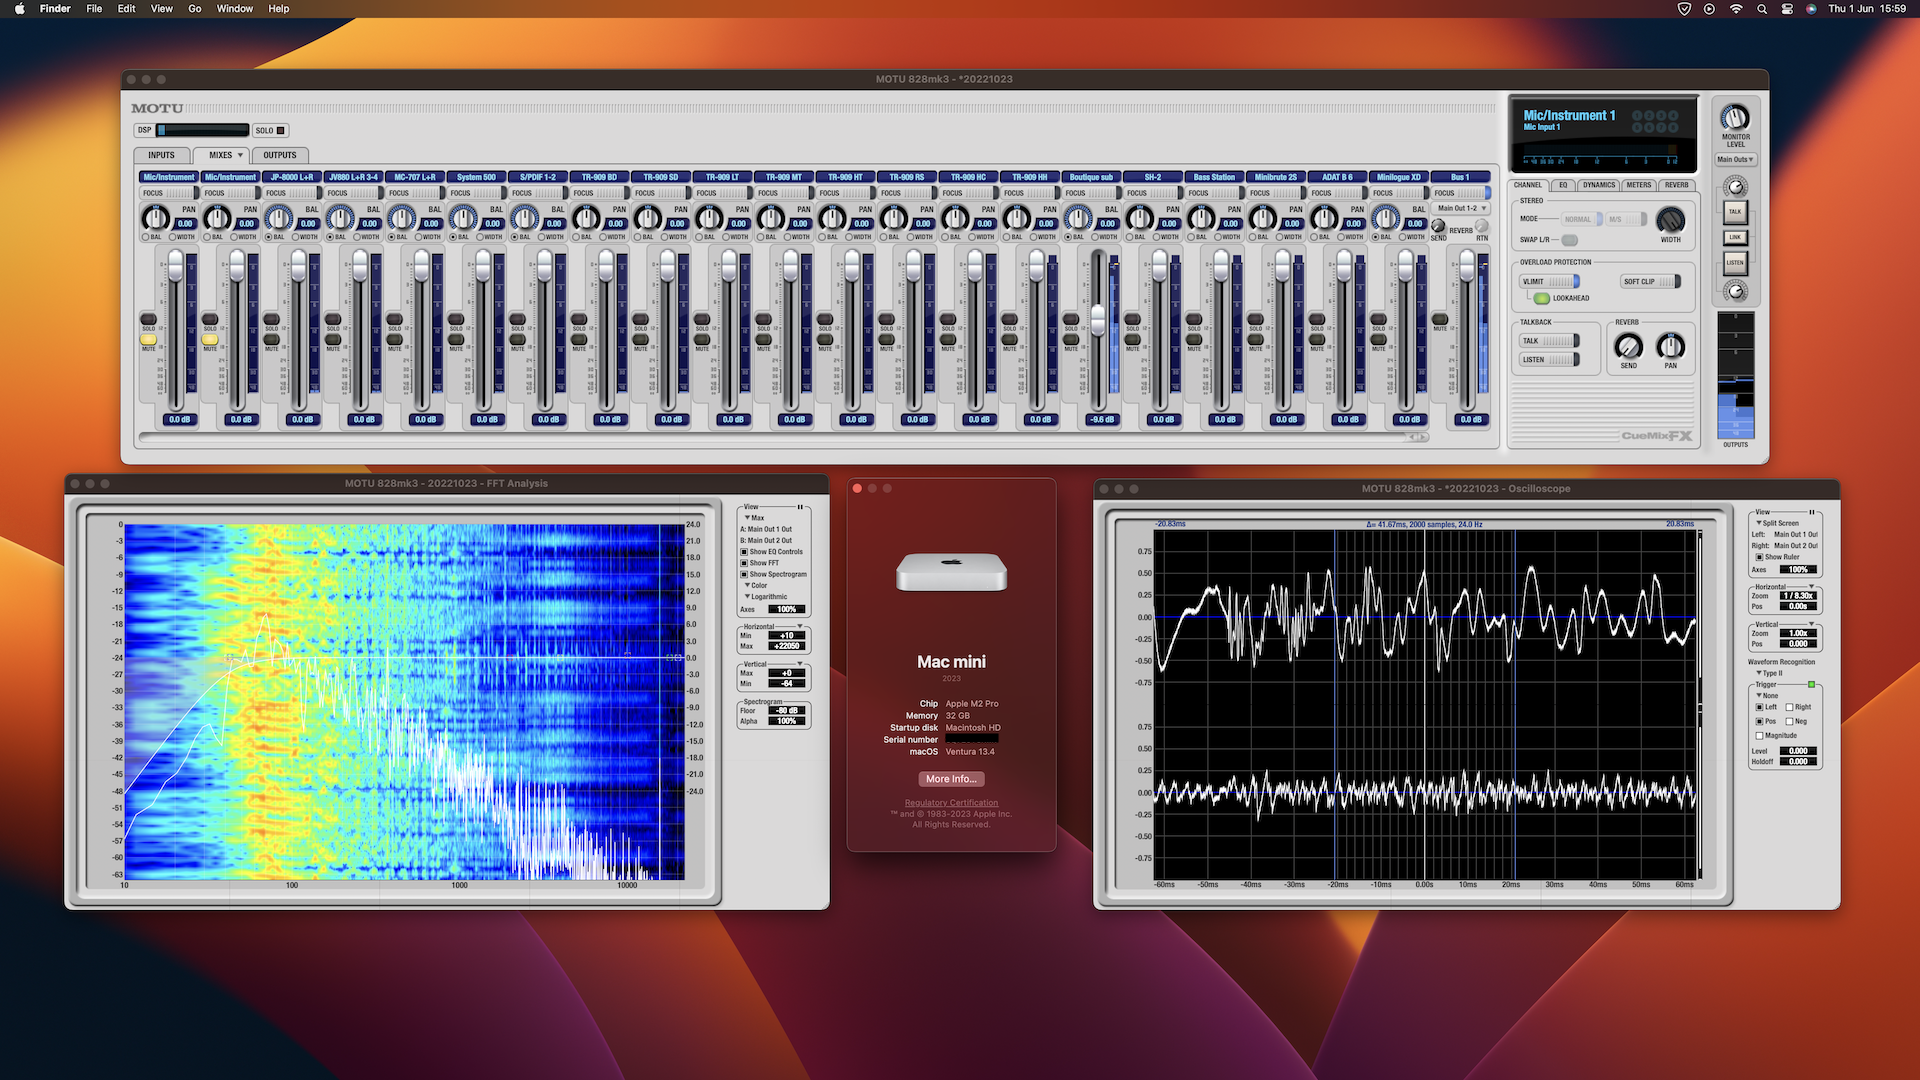The image size is (1920, 1080).
Task: Open the Color dropdown in FFT Analysis
Action: 756,586
